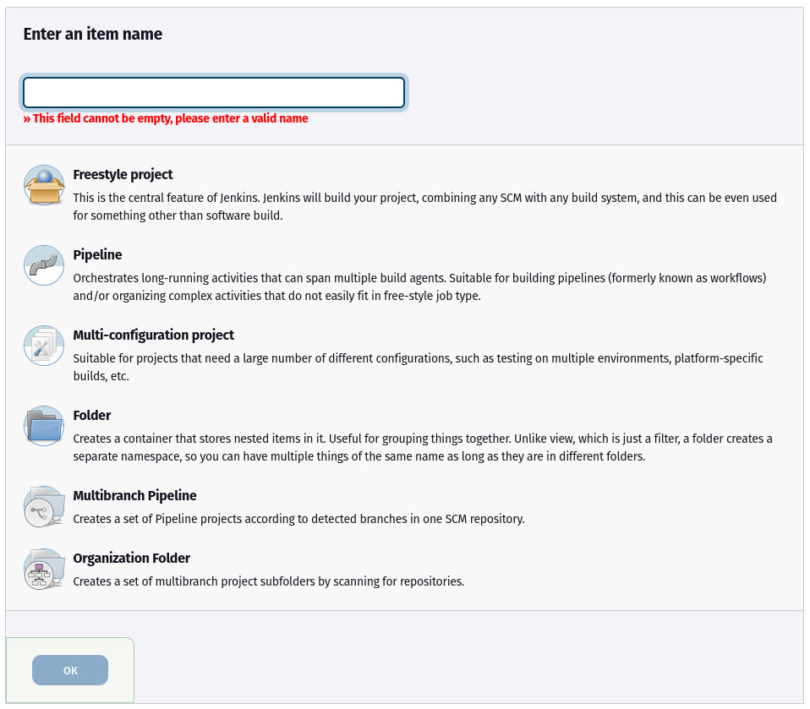Click the empty-field validation error message

point(165,118)
